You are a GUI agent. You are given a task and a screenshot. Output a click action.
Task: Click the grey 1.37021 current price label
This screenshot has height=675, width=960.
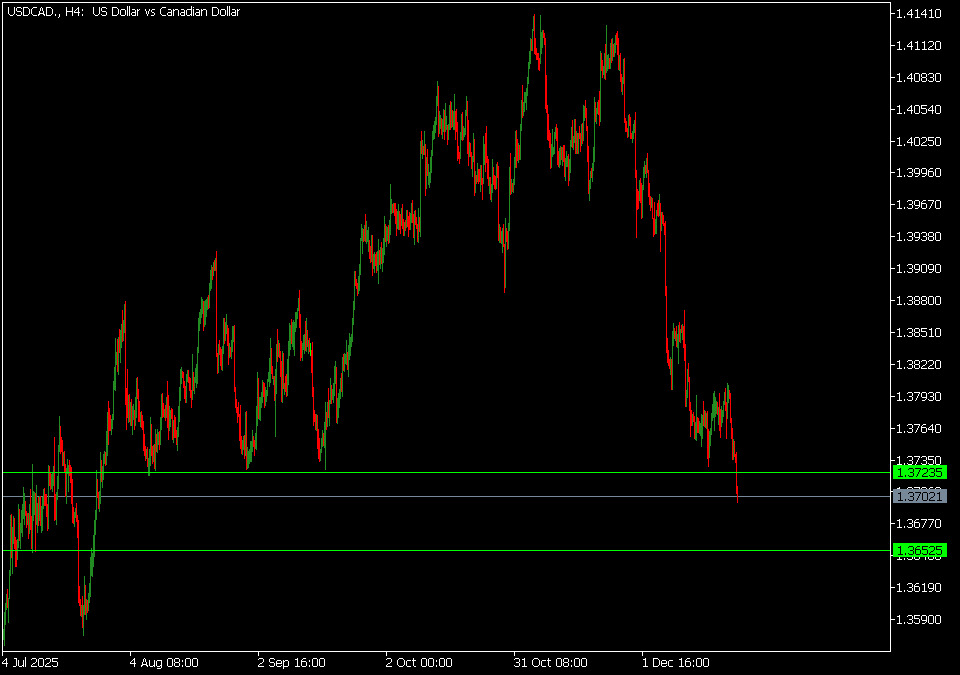(x=920, y=496)
